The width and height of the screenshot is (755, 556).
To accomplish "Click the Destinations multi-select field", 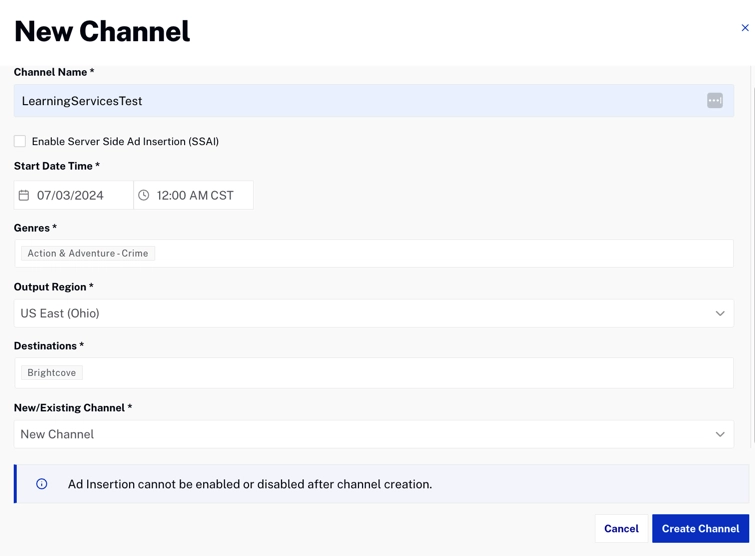I will pyautogui.click(x=400, y=373).
